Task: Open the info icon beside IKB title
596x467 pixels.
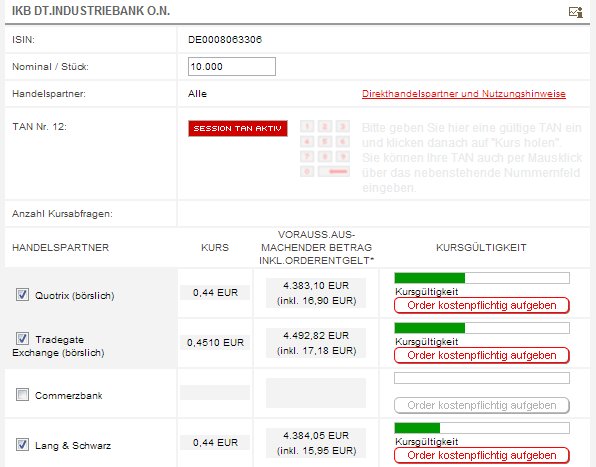Action: [575, 12]
